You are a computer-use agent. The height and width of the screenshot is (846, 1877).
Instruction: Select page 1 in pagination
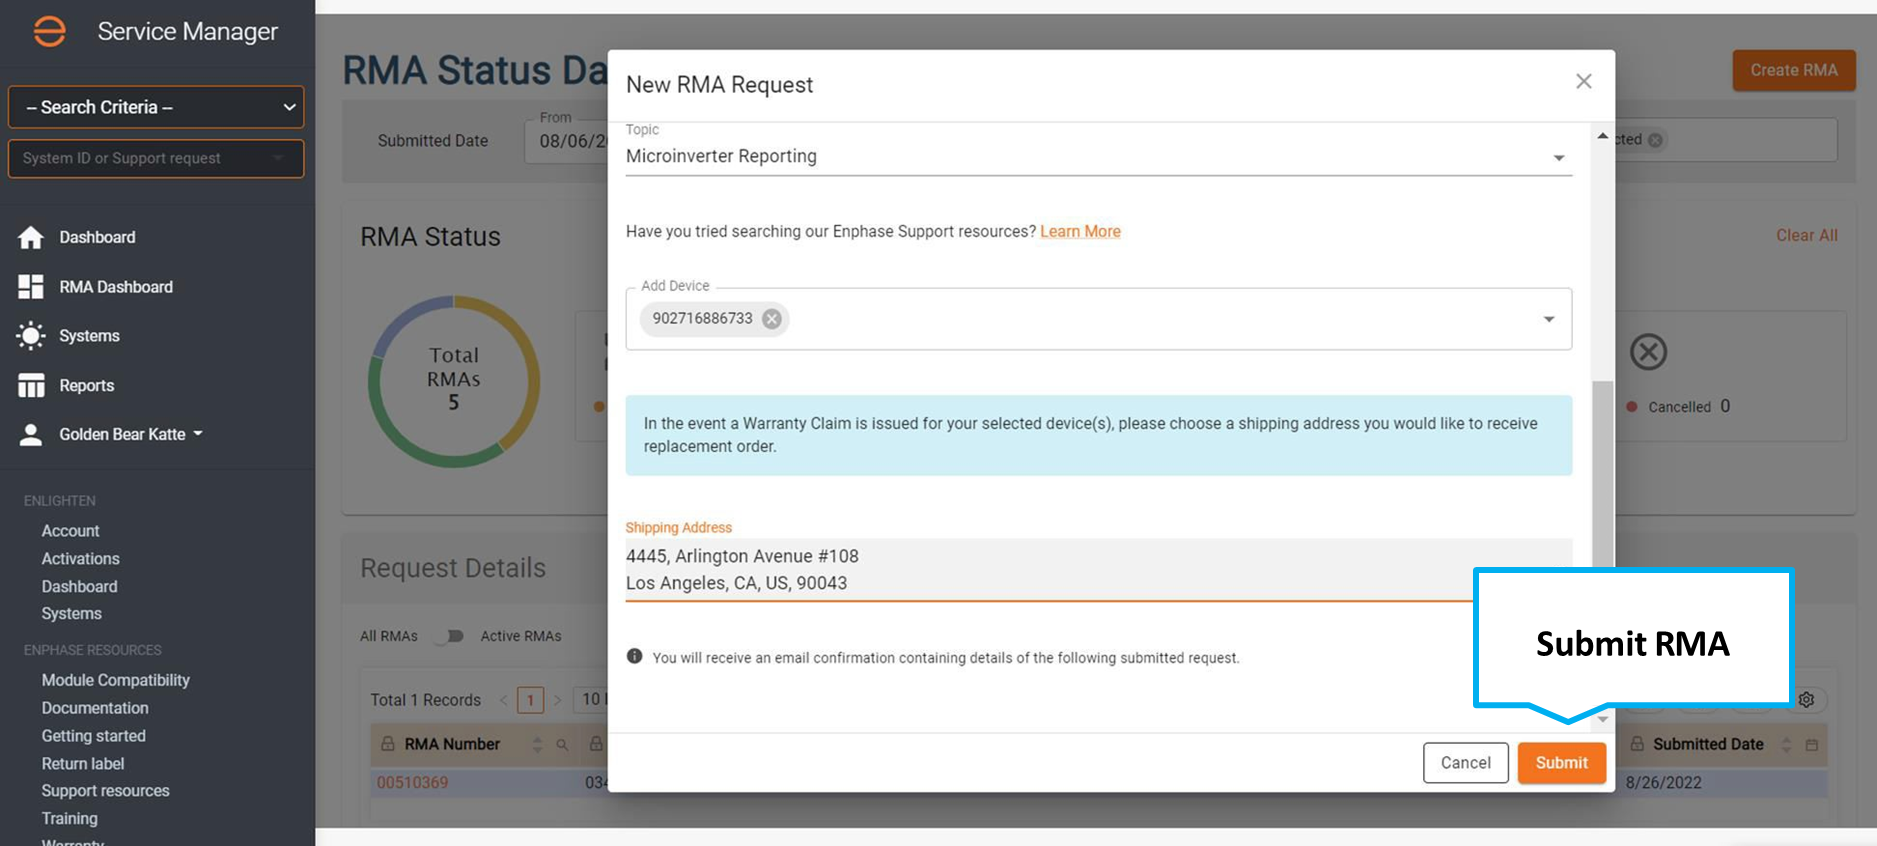point(530,700)
